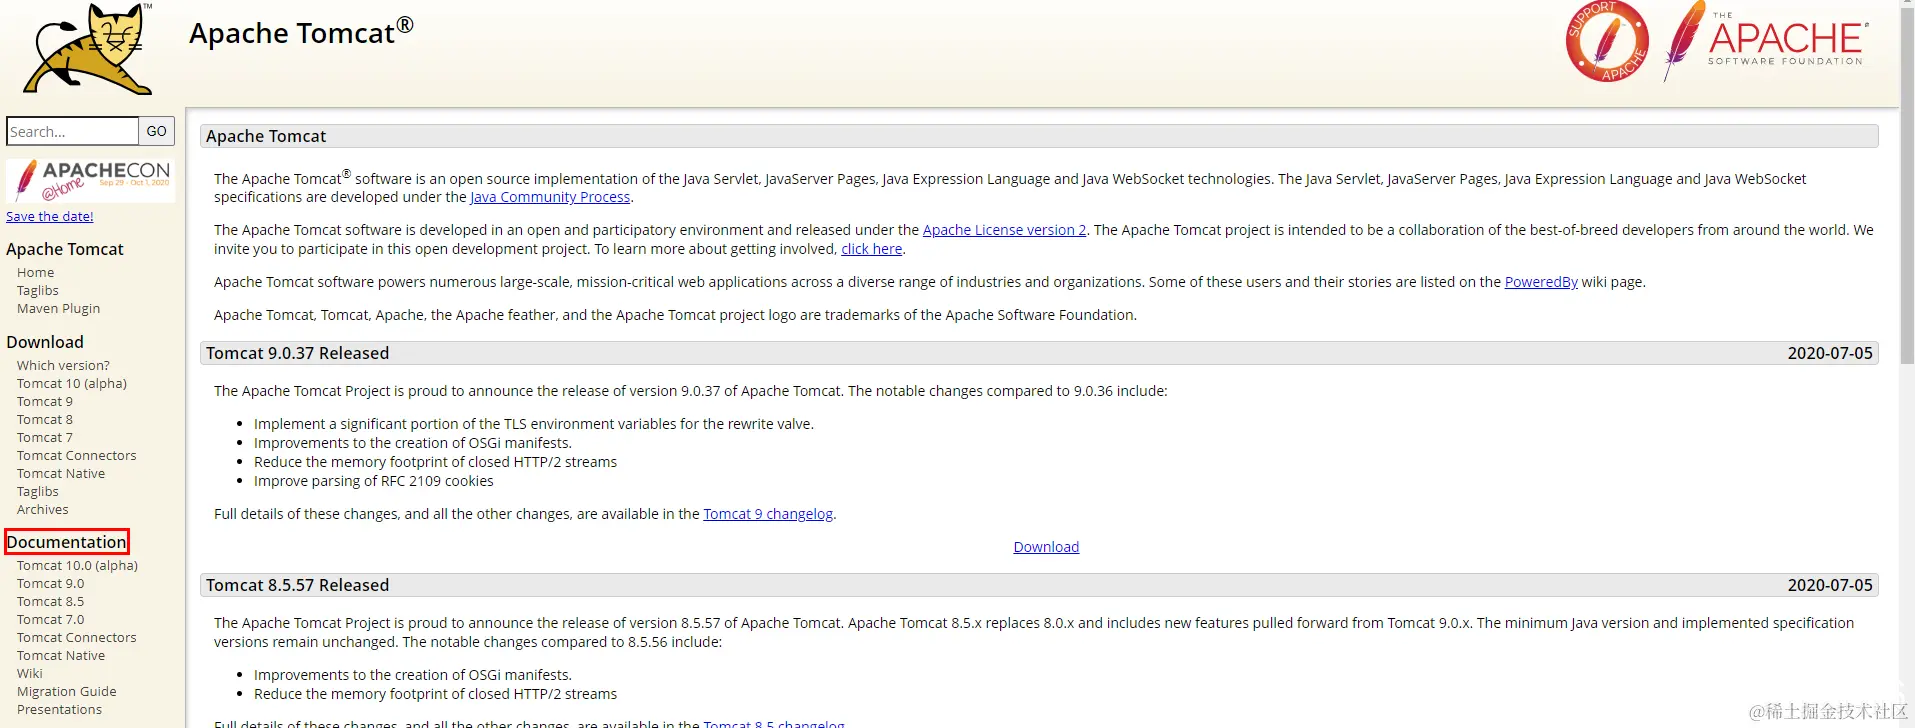Viewport: 1915px width, 728px height.
Task: Click the Apache Software Foundation feather logo
Action: (1765, 41)
